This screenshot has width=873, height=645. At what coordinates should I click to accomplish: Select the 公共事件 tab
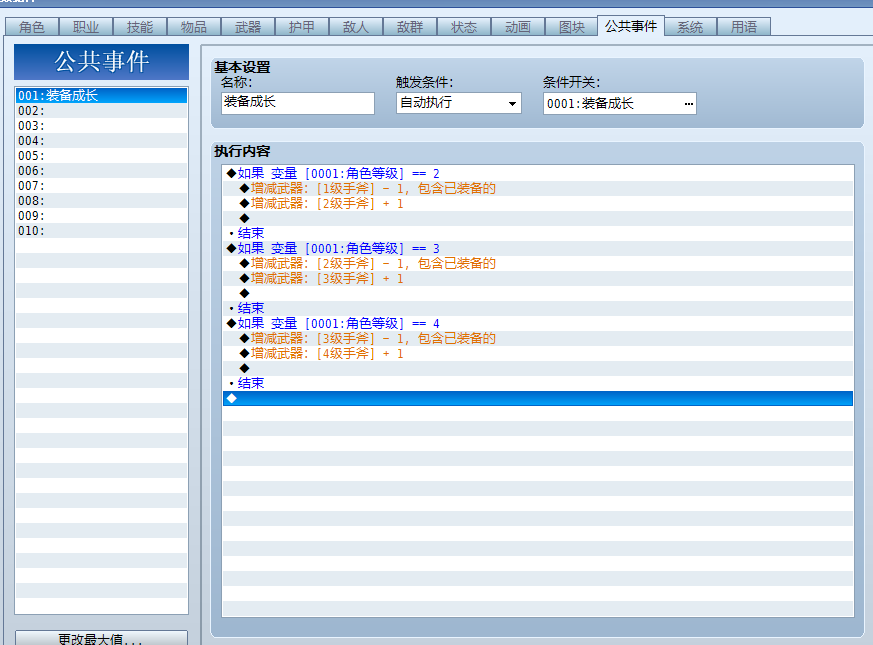tap(631, 26)
